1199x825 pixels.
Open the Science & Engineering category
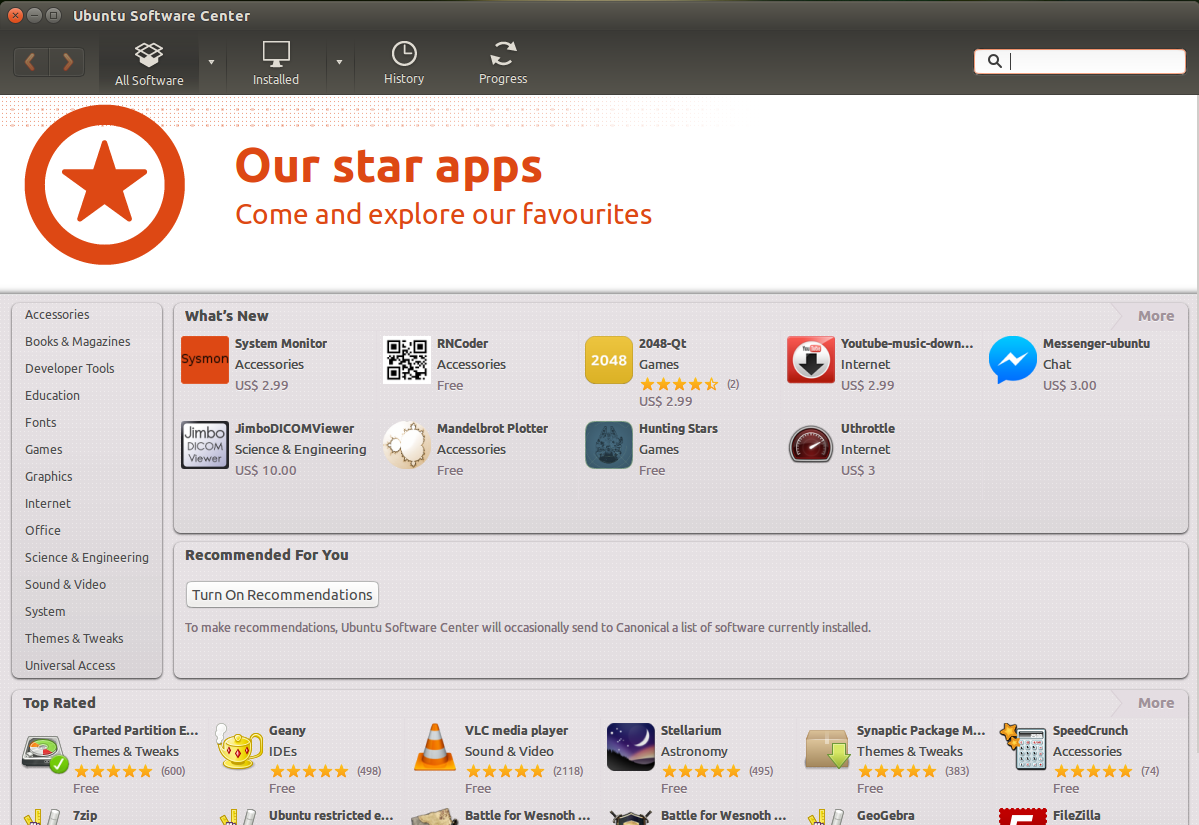pos(86,557)
